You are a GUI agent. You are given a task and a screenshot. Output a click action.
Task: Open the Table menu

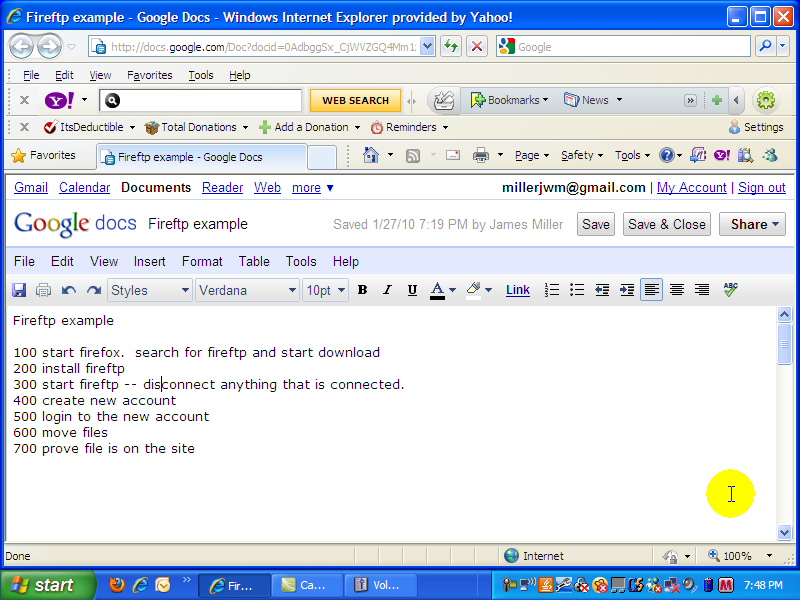254,261
